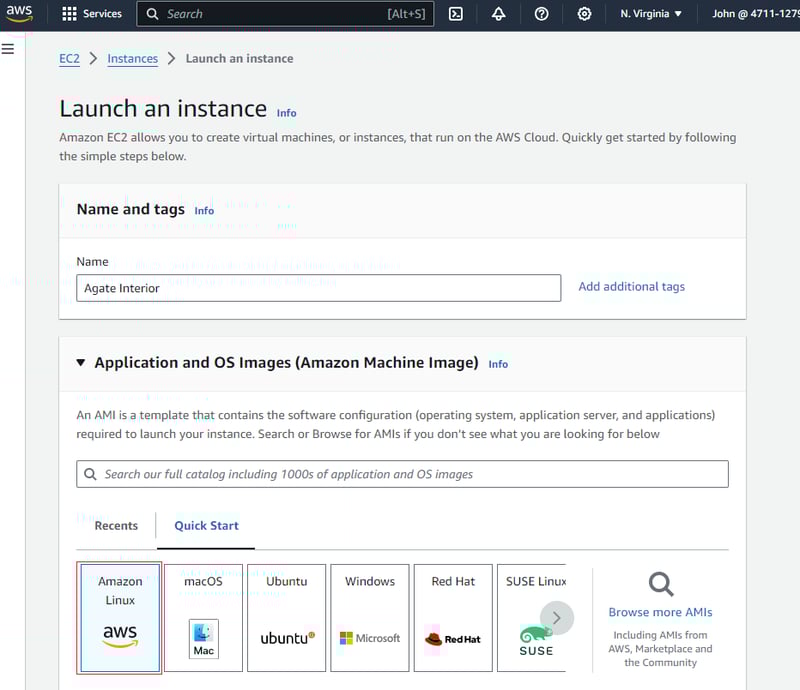Switch to the Recents tab
The width and height of the screenshot is (800, 690).
pos(116,526)
